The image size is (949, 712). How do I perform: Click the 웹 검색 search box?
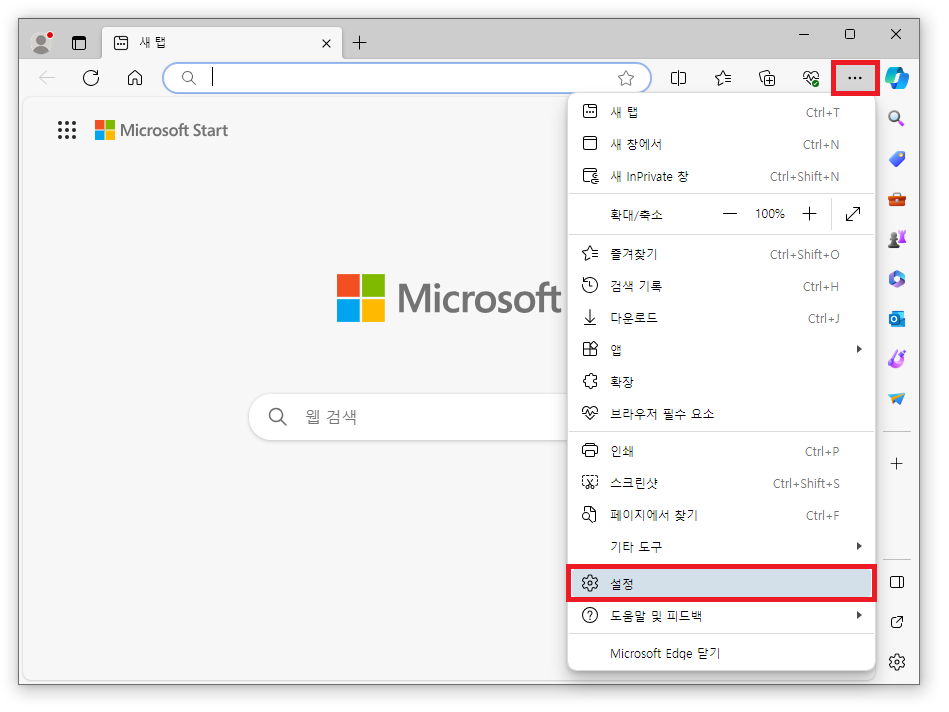point(409,417)
